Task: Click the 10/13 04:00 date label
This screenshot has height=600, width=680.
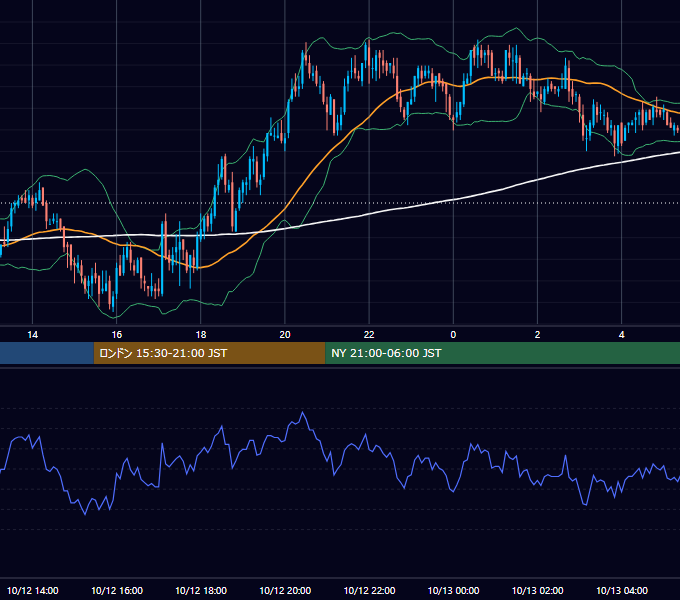Action: click(x=621, y=590)
